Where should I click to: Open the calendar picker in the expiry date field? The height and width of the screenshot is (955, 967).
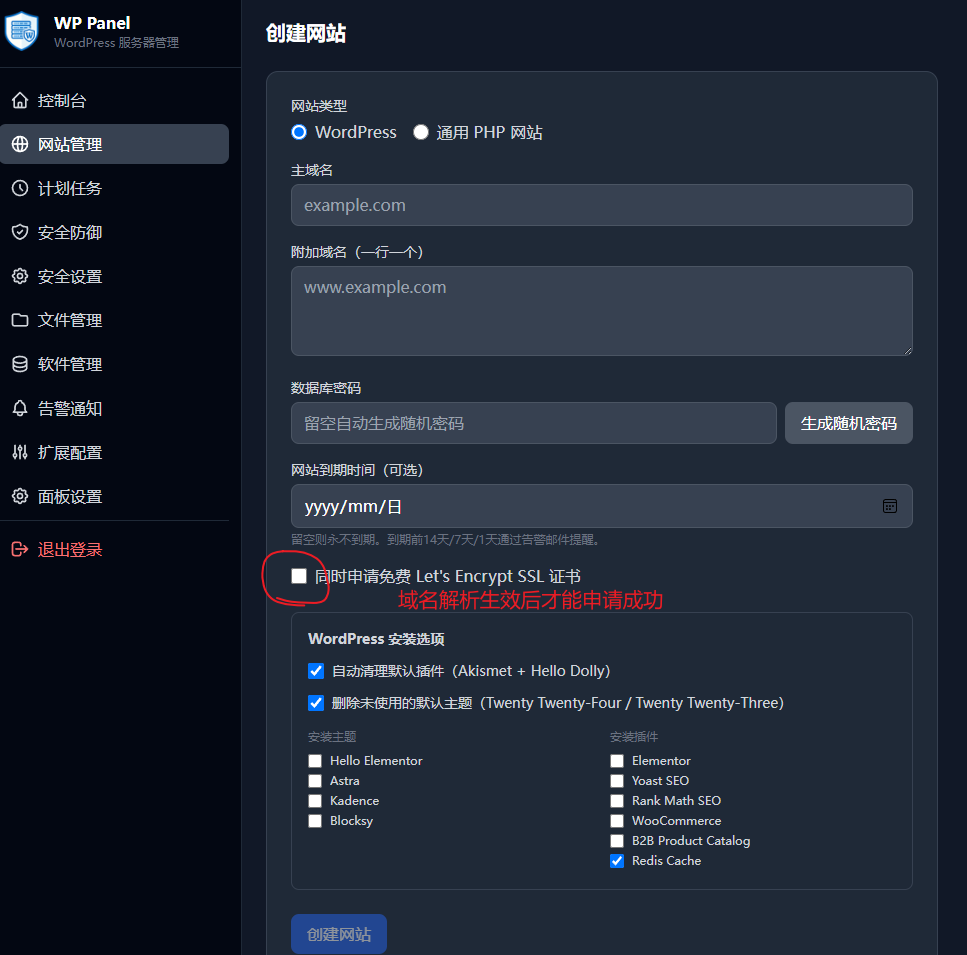(889, 506)
